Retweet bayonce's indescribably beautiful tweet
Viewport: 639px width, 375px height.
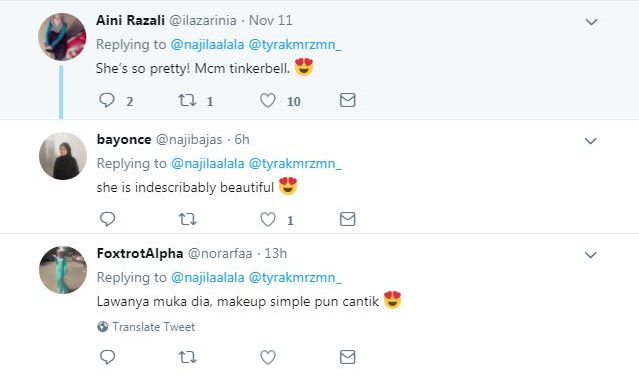pos(187,220)
